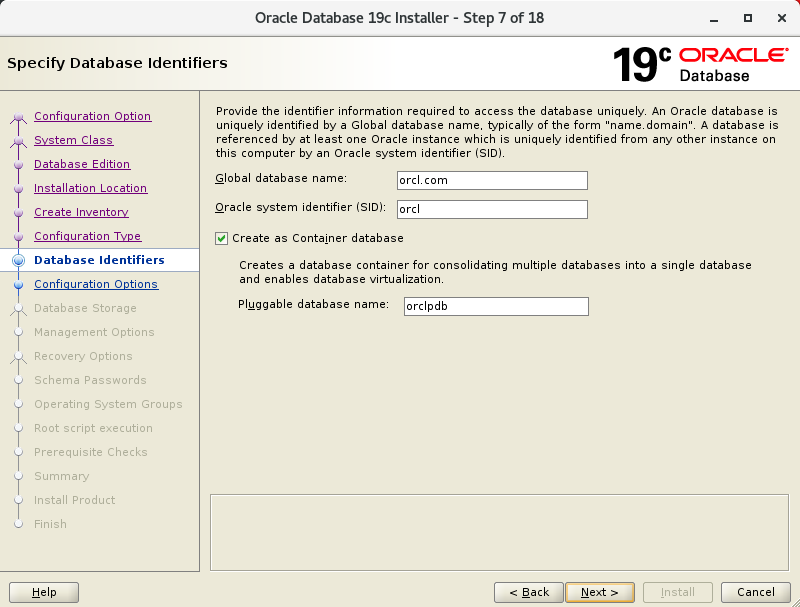Click the Management Options disabled step
The image size is (800, 607).
click(94, 332)
